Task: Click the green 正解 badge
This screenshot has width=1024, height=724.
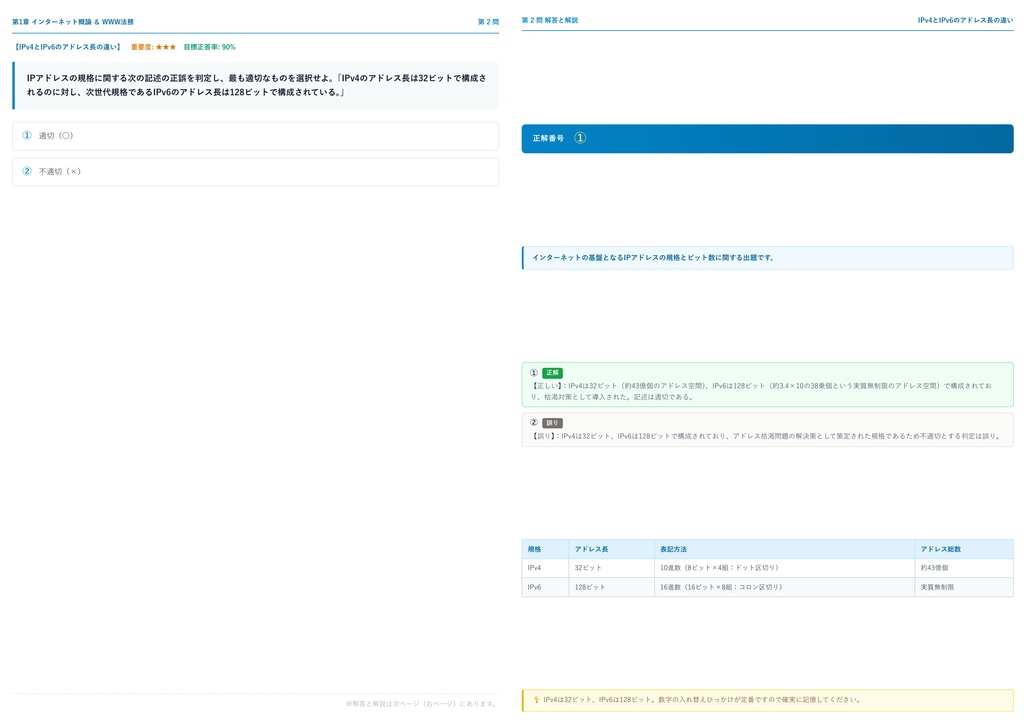Action: (x=552, y=373)
